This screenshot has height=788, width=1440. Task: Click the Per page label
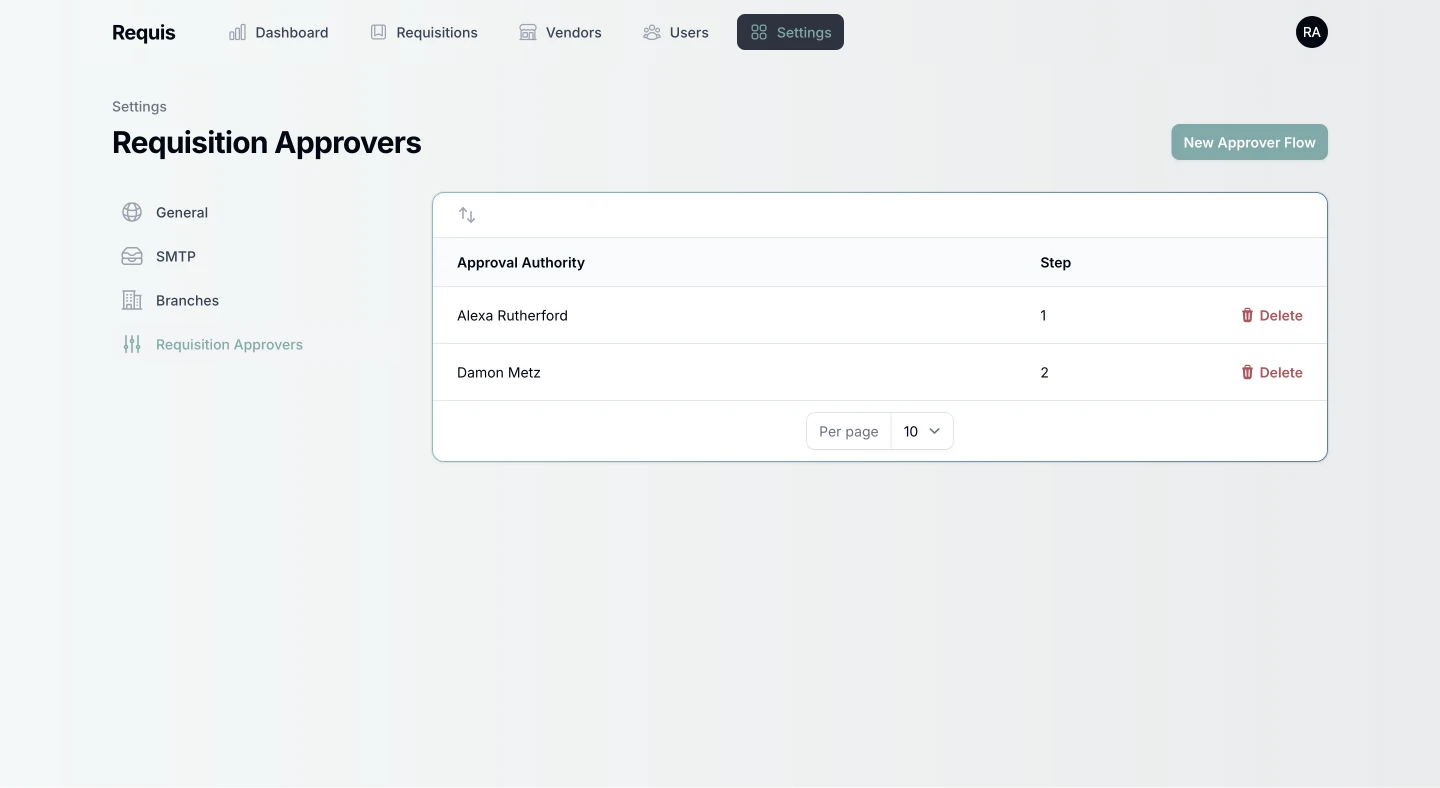pyautogui.click(x=849, y=431)
